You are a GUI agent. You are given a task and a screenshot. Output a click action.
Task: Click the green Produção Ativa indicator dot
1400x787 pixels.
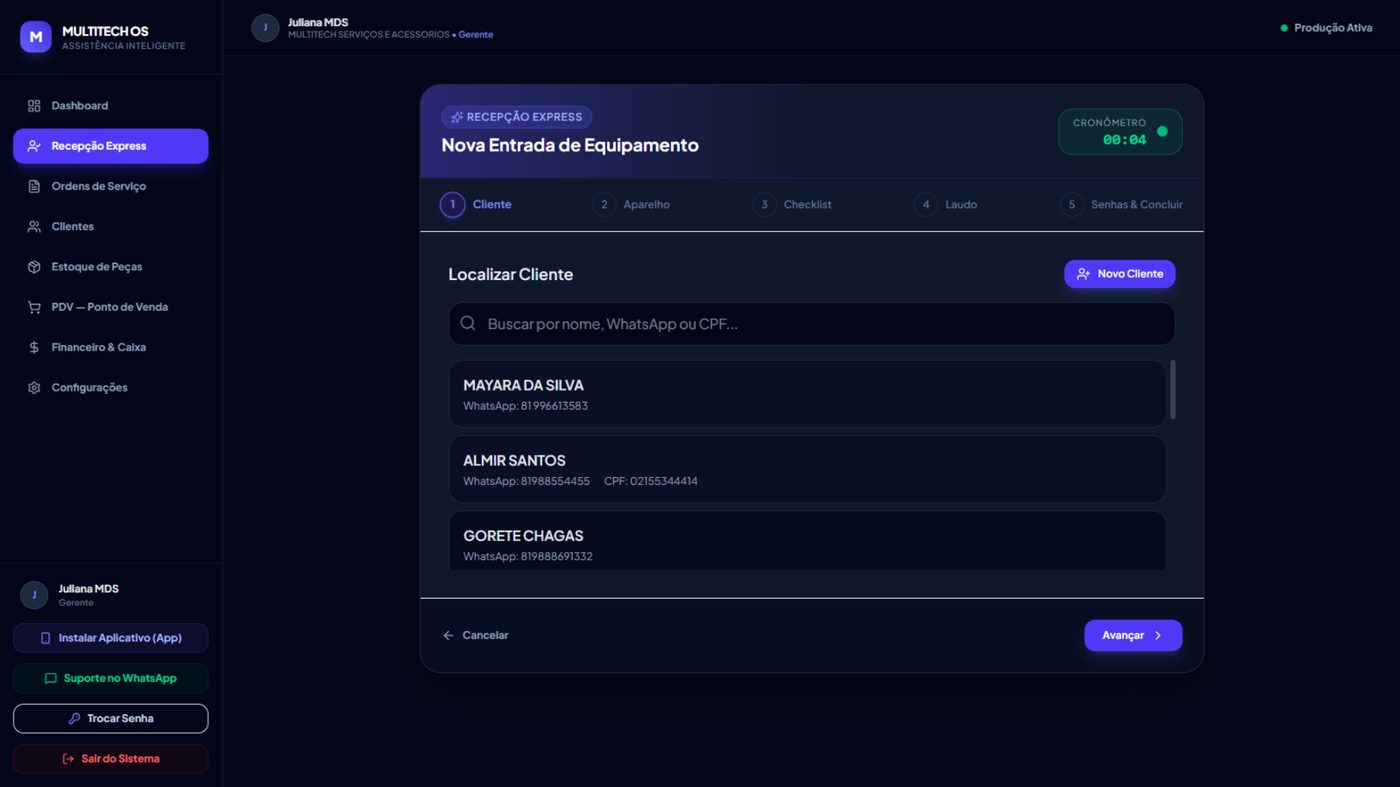[x=1284, y=28]
